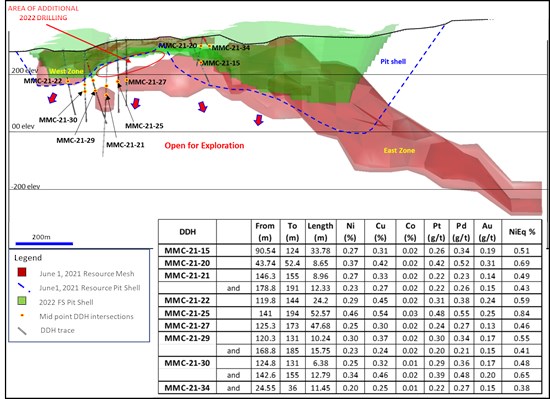Click the MMC-21-20 cell in the table
The image size is (550, 399).
click(x=188, y=263)
